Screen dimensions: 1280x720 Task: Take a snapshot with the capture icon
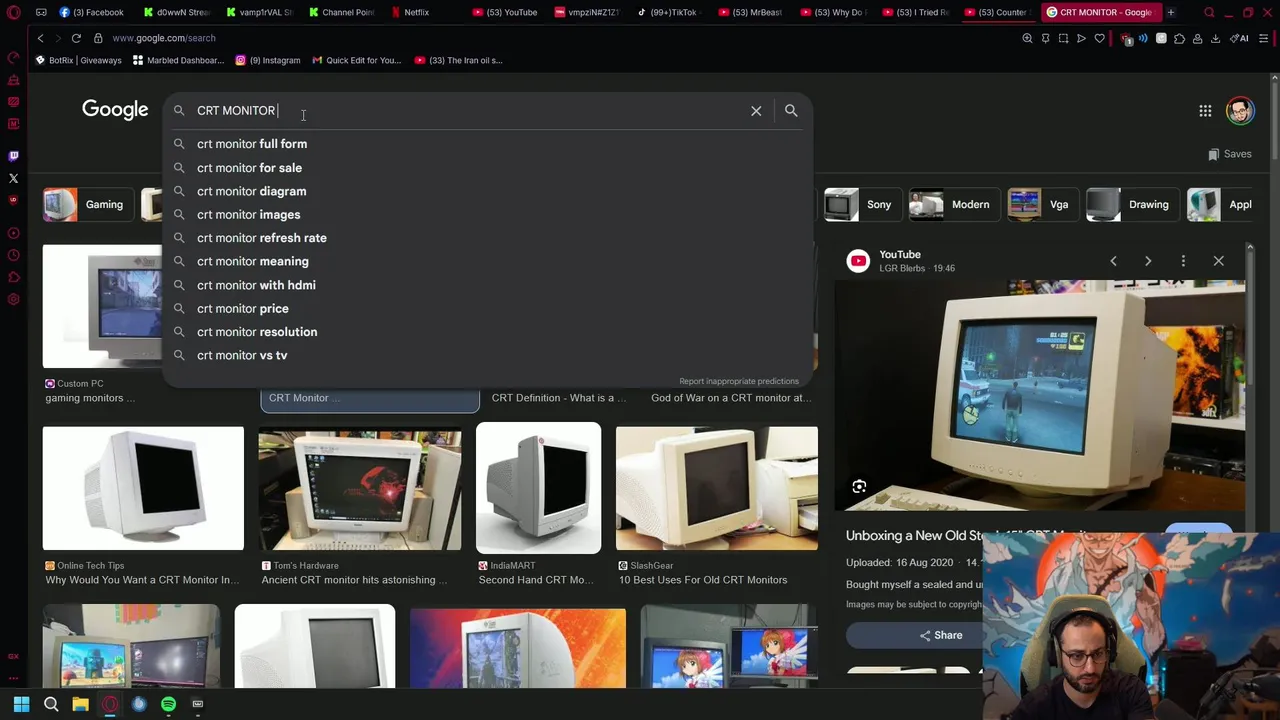[x=1063, y=38]
